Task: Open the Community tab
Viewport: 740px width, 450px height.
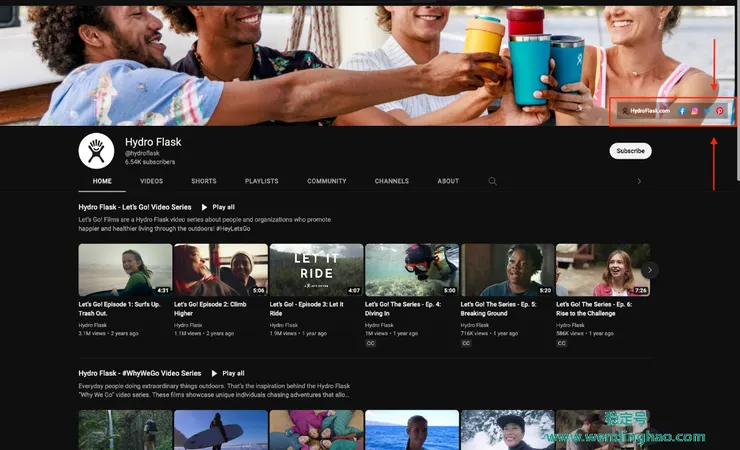Action: [x=327, y=181]
